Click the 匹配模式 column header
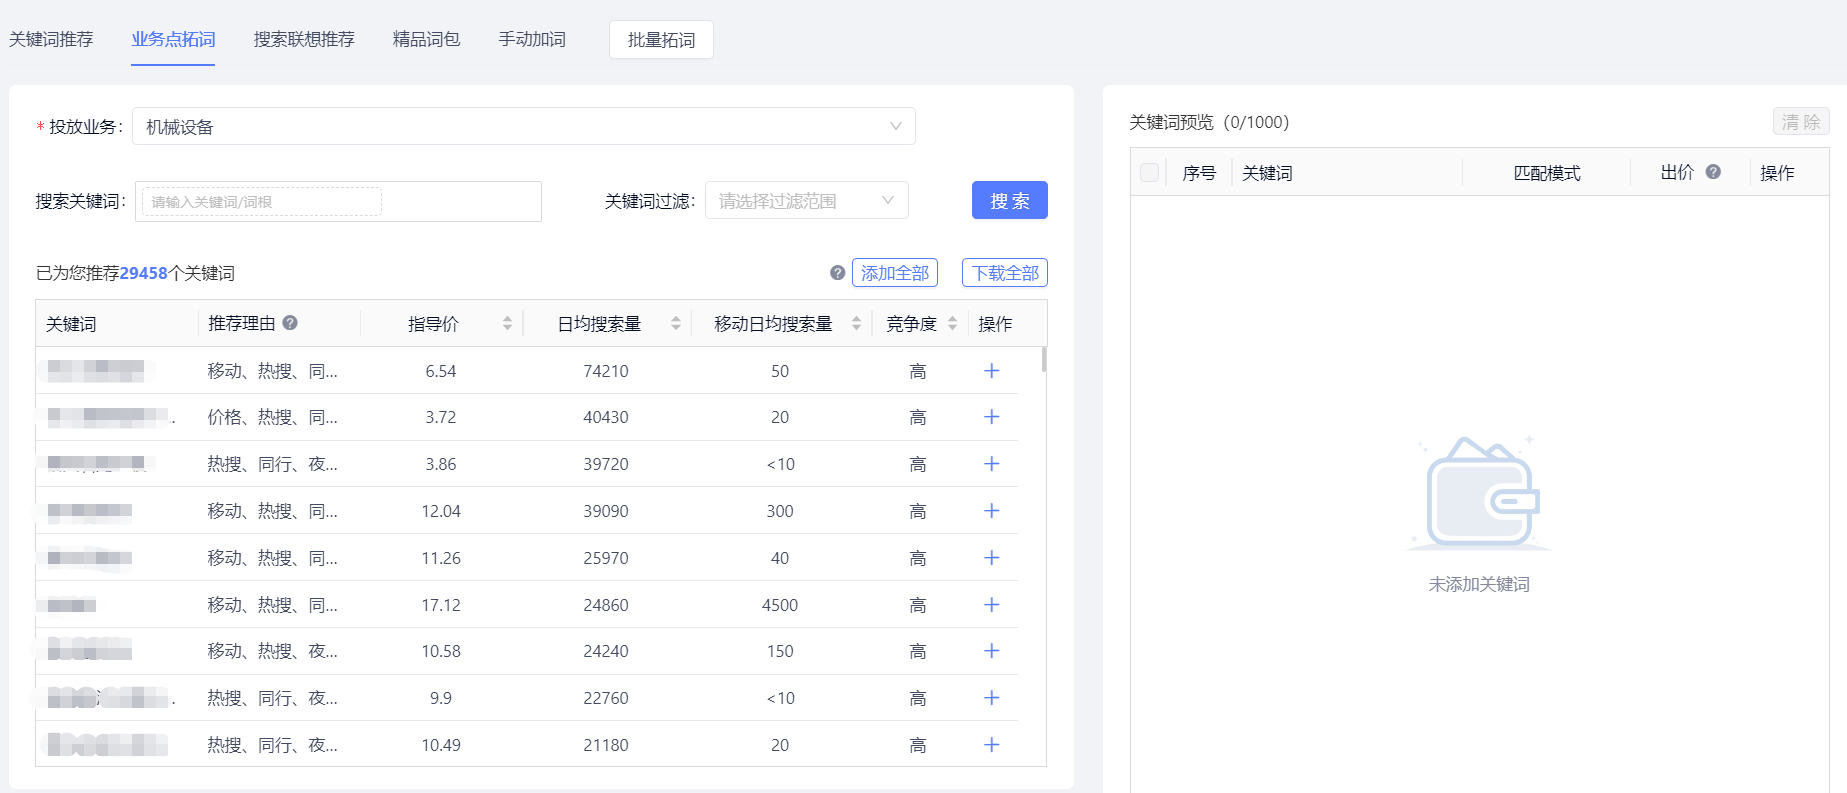This screenshot has height=793, width=1847. click(x=1546, y=173)
